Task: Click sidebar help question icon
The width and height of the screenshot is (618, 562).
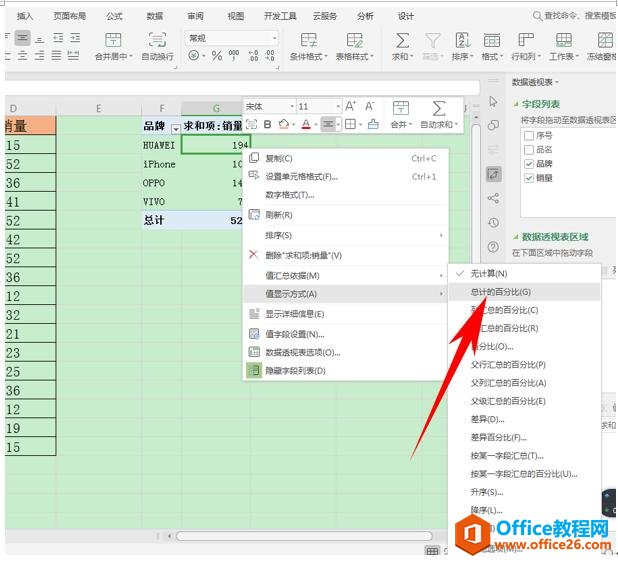Action: point(493,247)
